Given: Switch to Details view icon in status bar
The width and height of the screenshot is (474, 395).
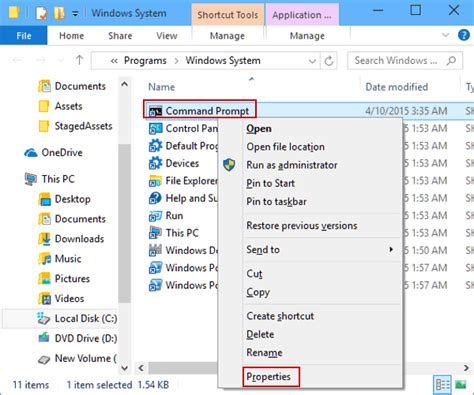Looking at the screenshot, I should pos(443,385).
